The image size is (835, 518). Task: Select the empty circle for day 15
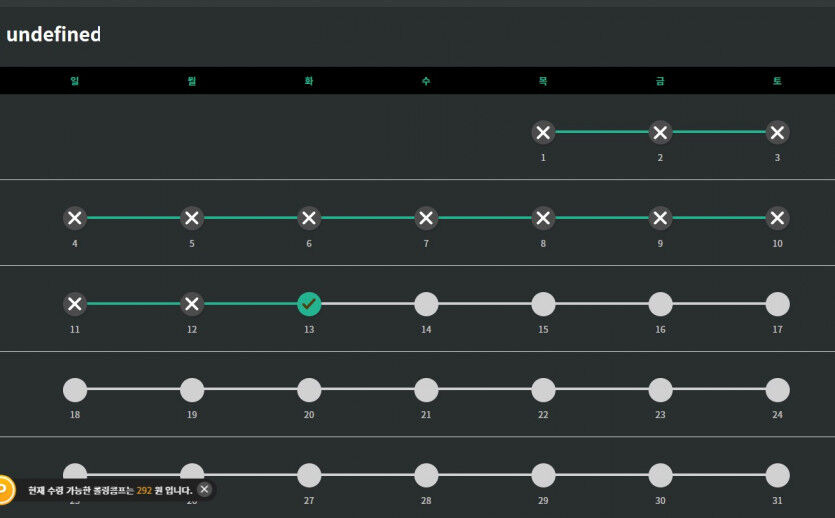click(x=543, y=304)
